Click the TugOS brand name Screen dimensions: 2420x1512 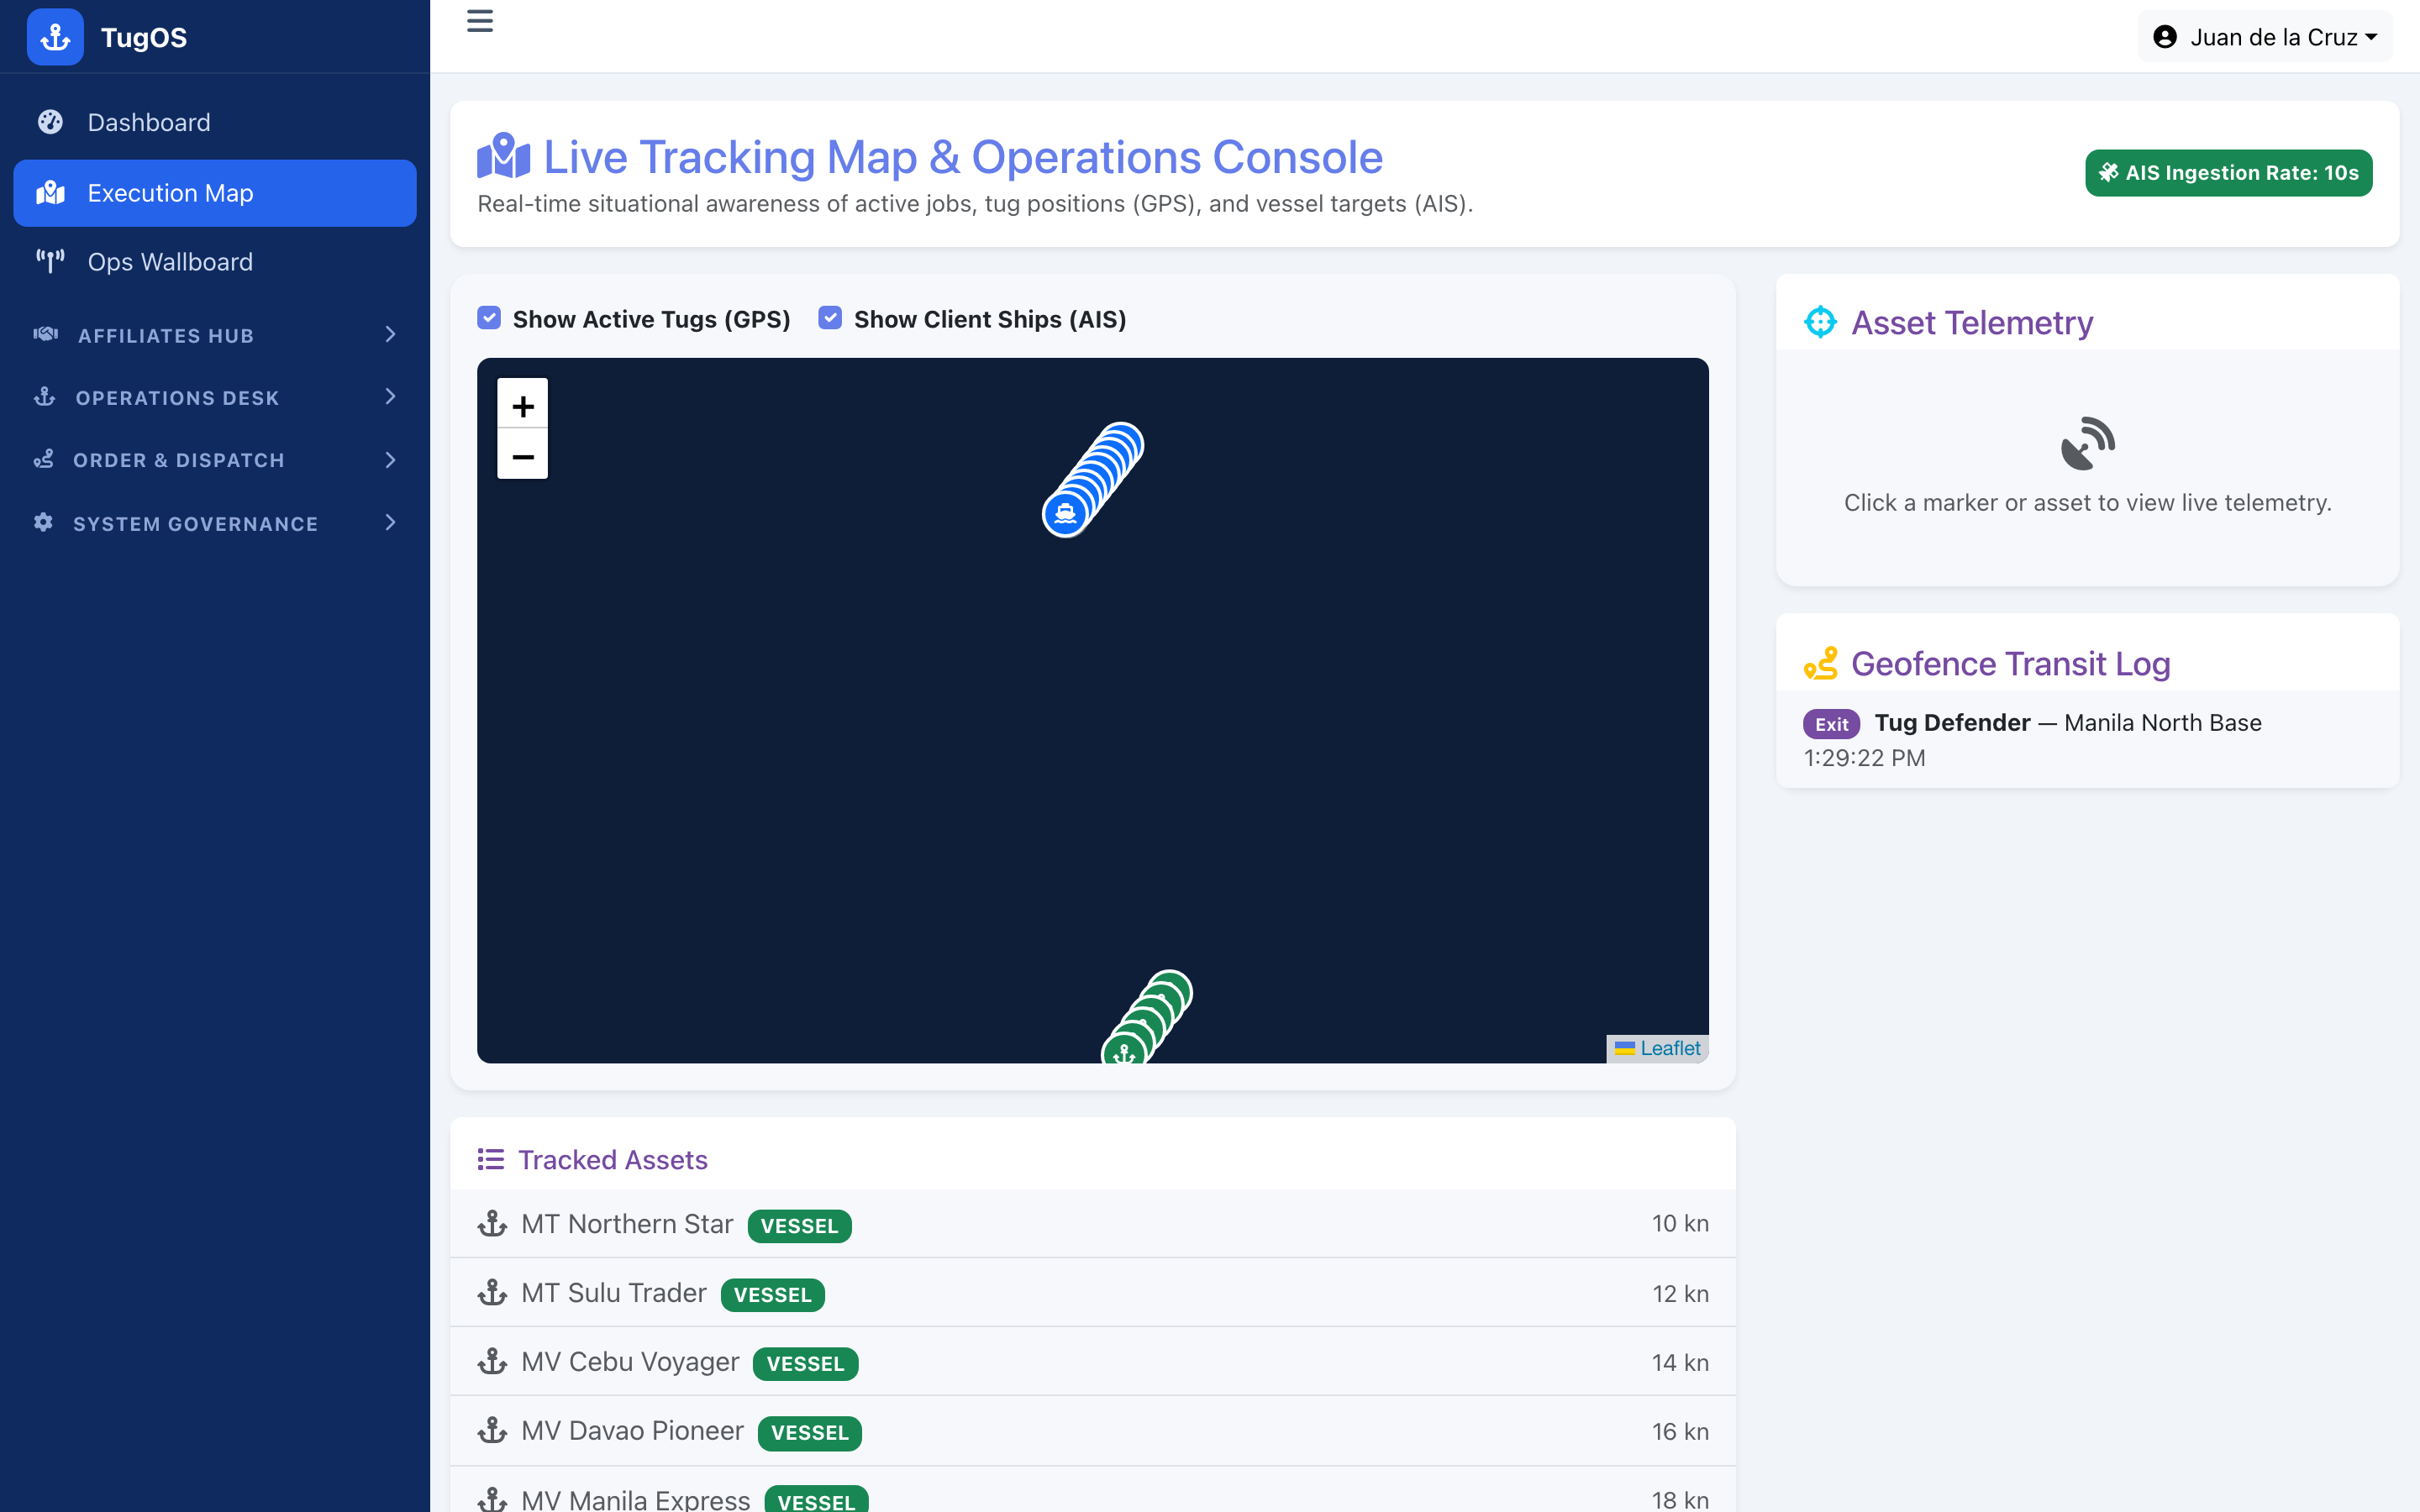[144, 37]
